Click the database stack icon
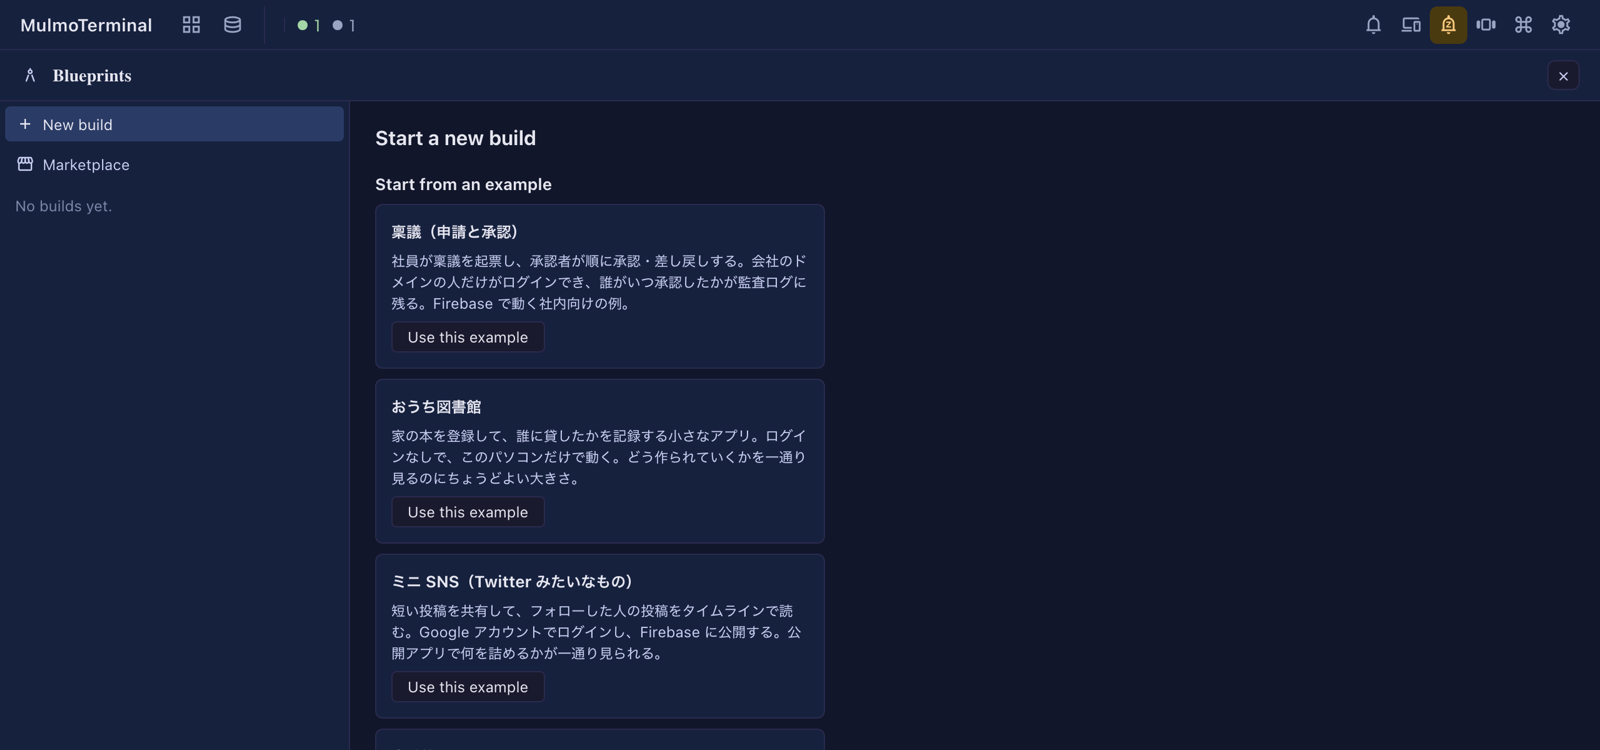The height and width of the screenshot is (750, 1600). (232, 25)
